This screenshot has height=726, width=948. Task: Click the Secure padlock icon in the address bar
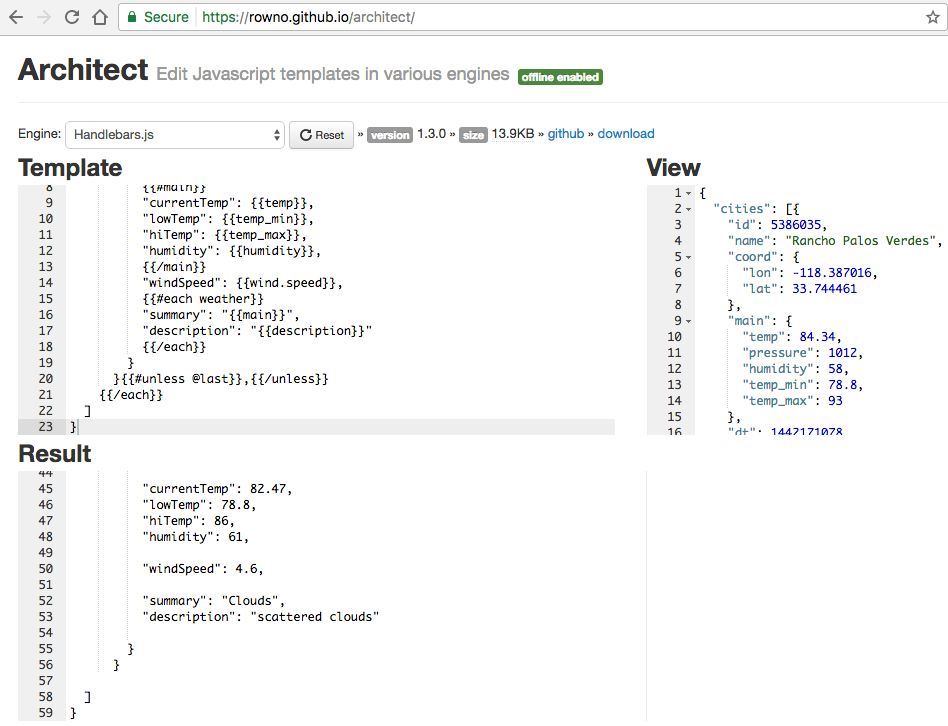tap(131, 17)
